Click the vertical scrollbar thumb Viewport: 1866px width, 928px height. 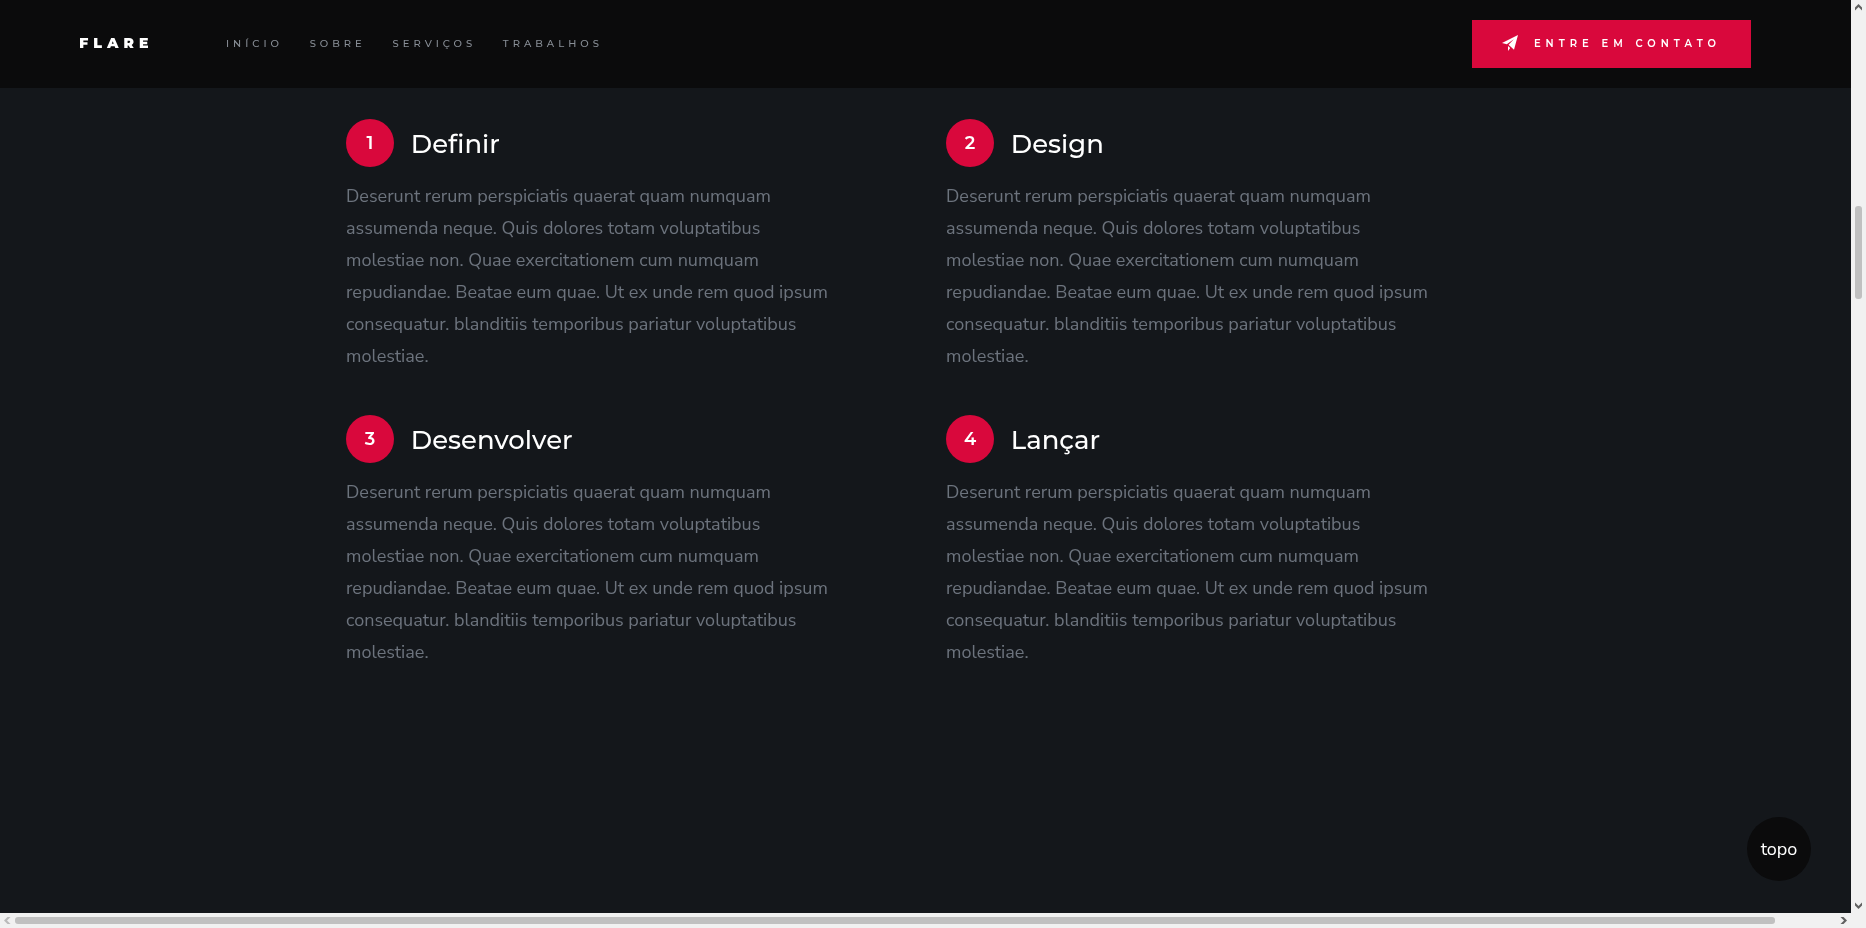click(x=1858, y=252)
